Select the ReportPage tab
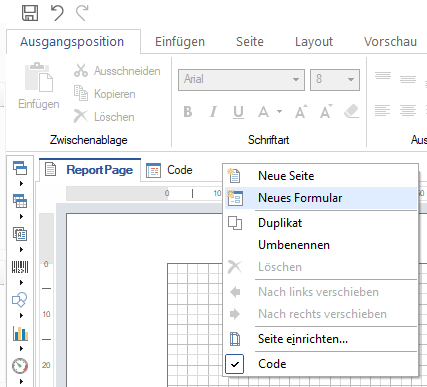The image size is (427, 387). (x=90, y=170)
